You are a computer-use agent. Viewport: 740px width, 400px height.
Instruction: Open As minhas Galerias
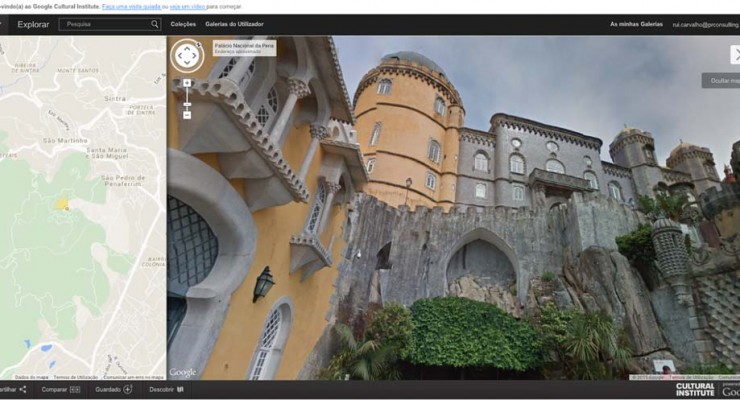point(636,24)
